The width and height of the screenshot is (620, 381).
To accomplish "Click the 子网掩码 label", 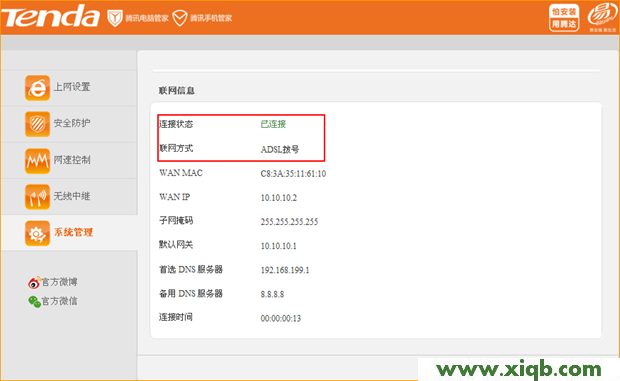I will tap(176, 221).
